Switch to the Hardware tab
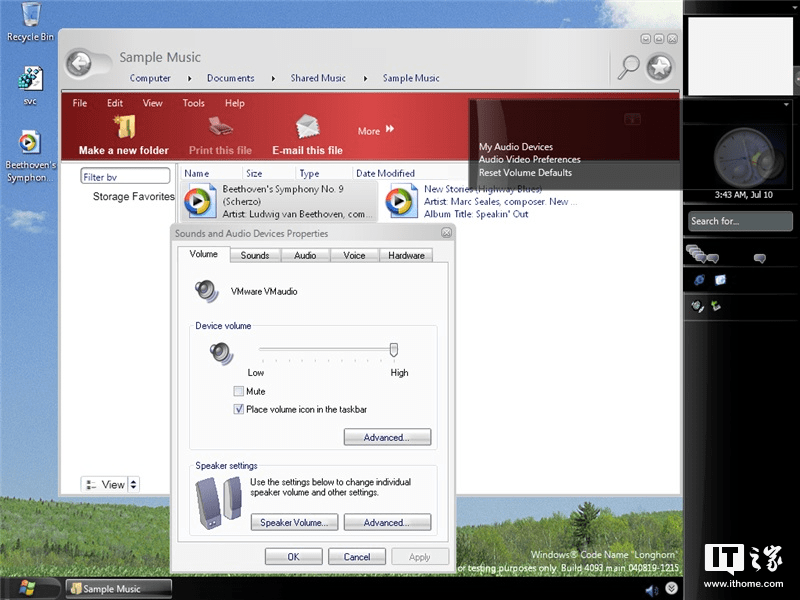The height and width of the screenshot is (600, 800). [406, 255]
